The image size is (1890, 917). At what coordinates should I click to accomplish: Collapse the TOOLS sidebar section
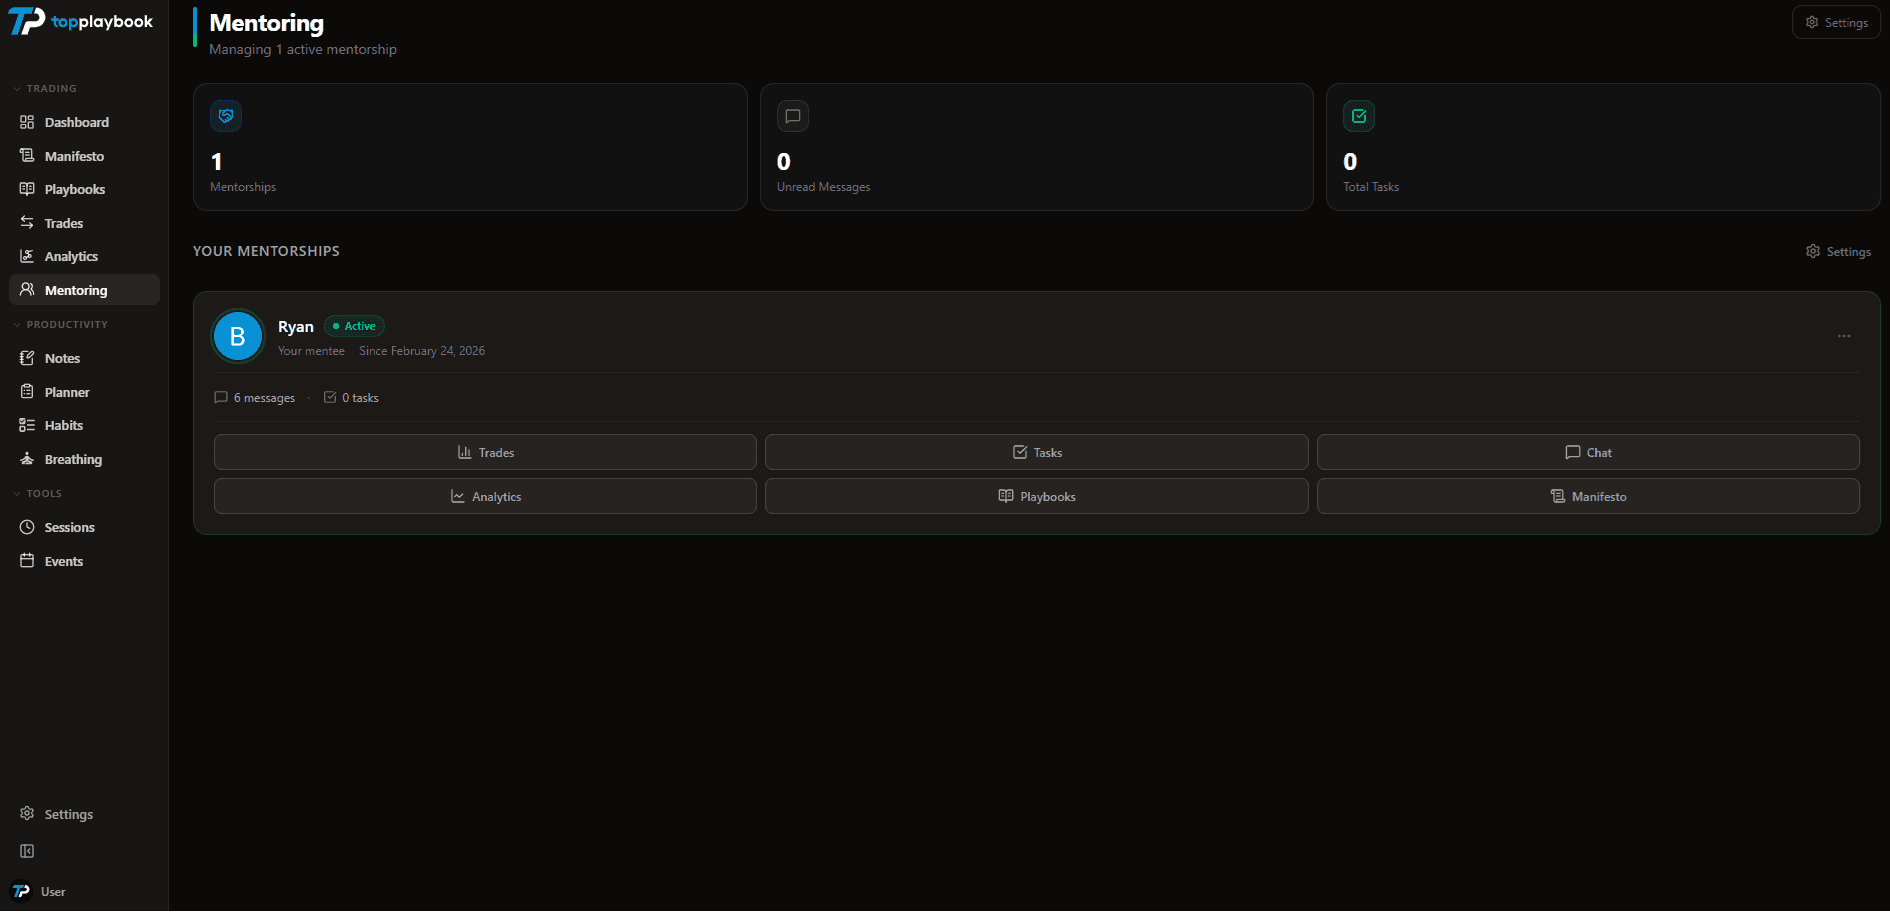tap(41, 493)
